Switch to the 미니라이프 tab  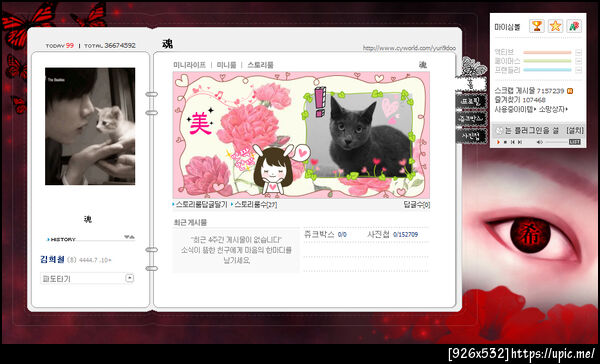pyautogui.click(x=189, y=65)
